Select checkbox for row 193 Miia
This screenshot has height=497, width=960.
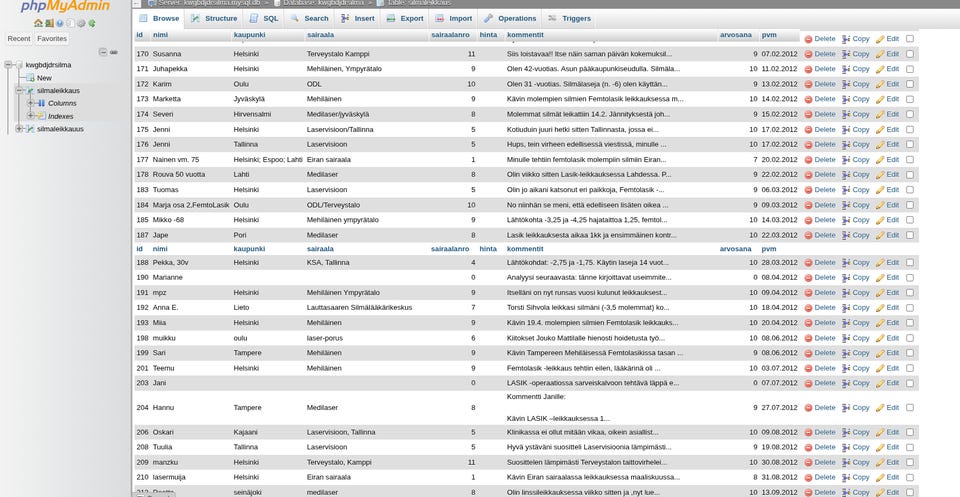(x=910, y=323)
